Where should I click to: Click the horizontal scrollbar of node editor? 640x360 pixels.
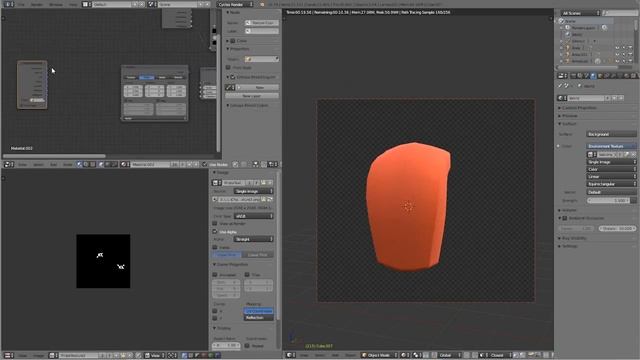(54, 156)
